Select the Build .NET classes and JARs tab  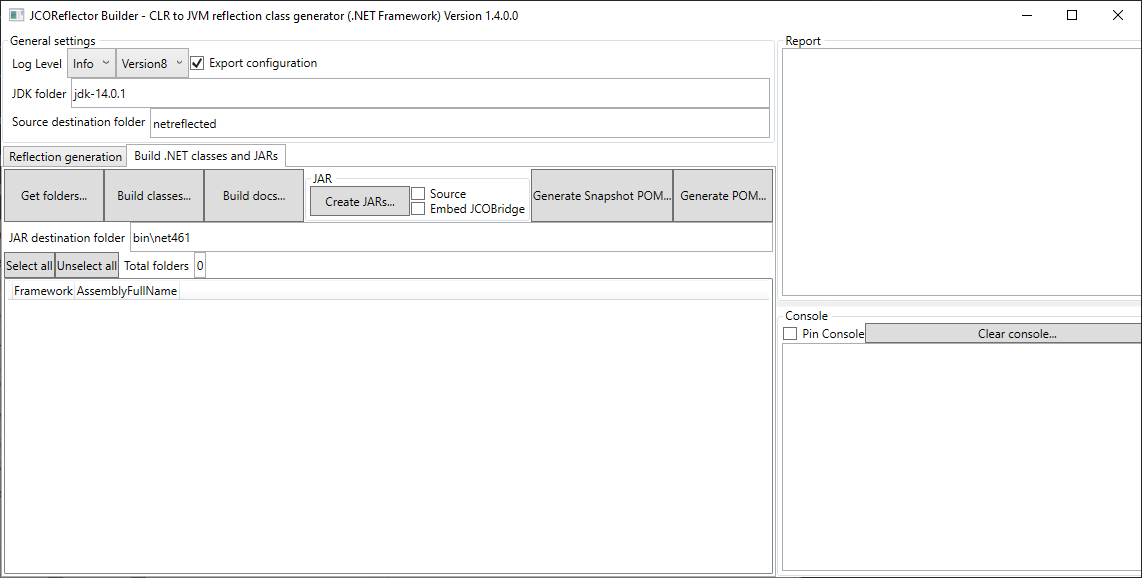point(206,156)
